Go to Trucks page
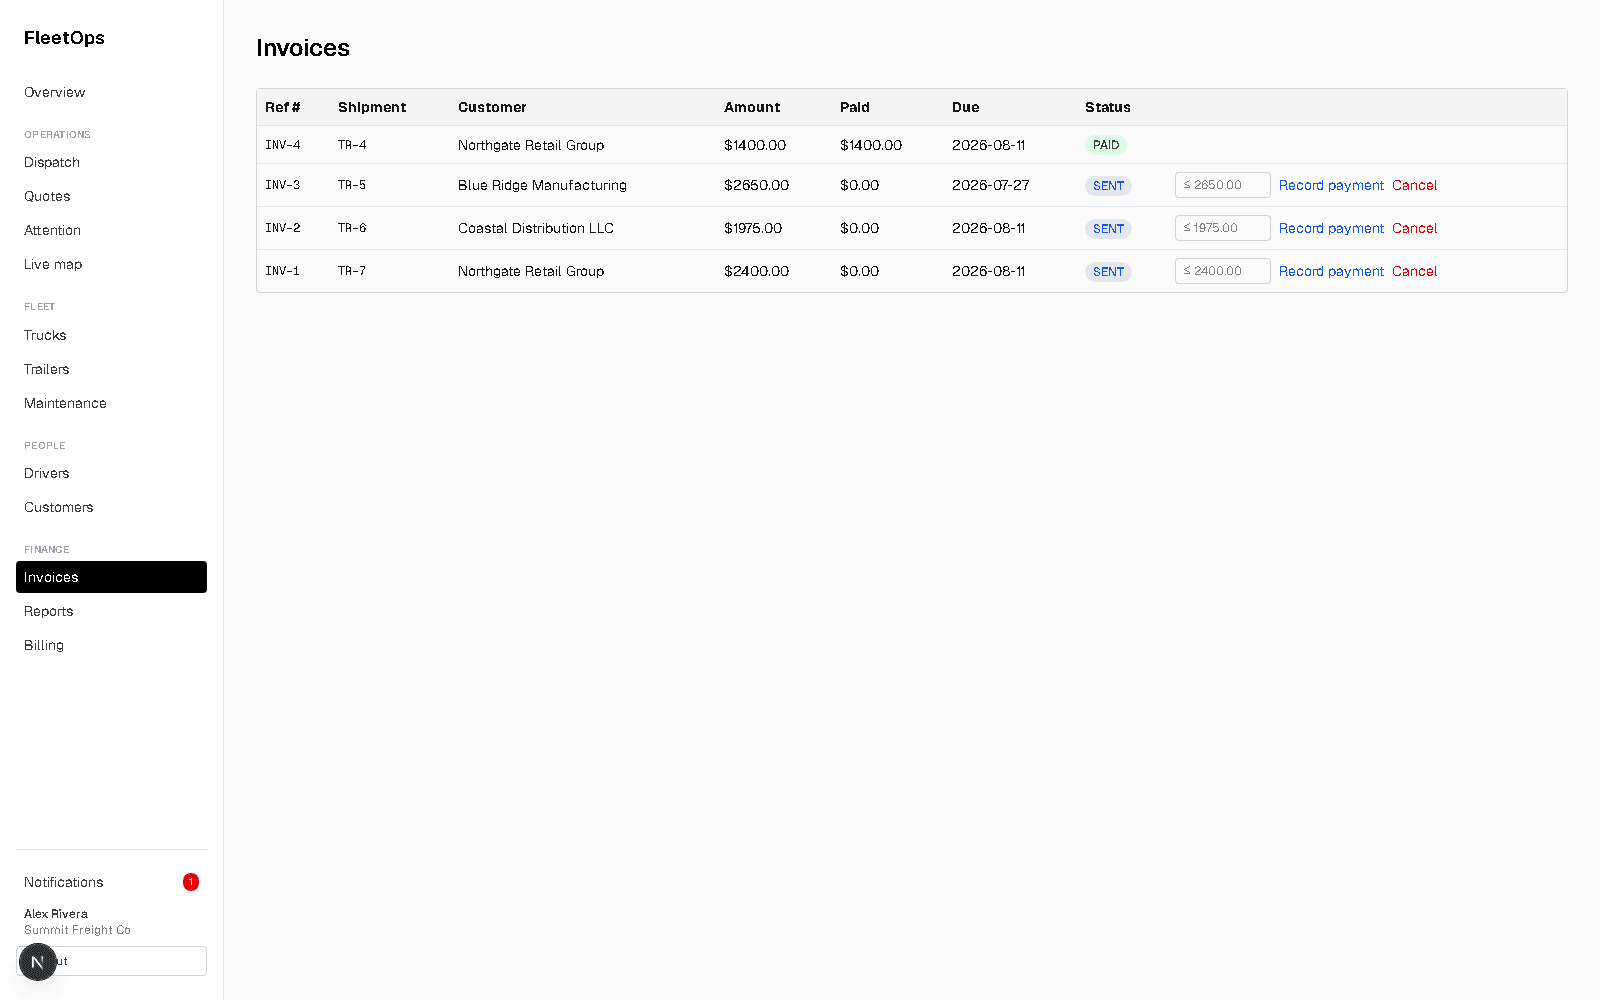Viewport: 1600px width, 1000px height. (x=111, y=335)
